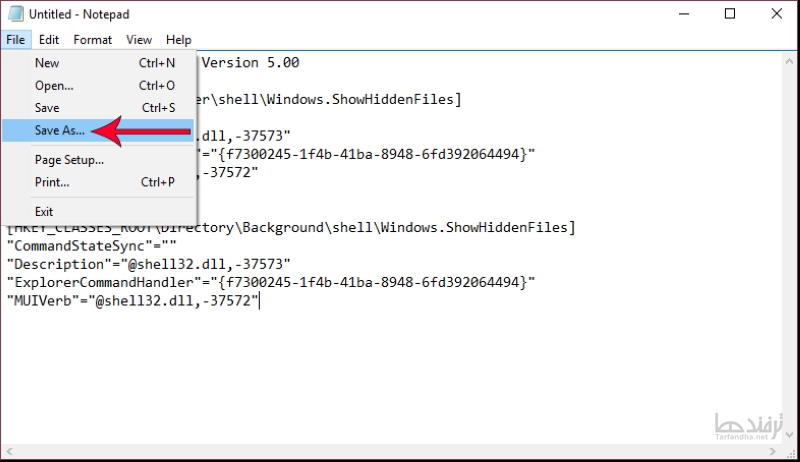Image resolution: width=800 pixels, height=462 pixels.
Task: Click the last "Description"="@shell32.dll,-37573" line
Action: 148,264
